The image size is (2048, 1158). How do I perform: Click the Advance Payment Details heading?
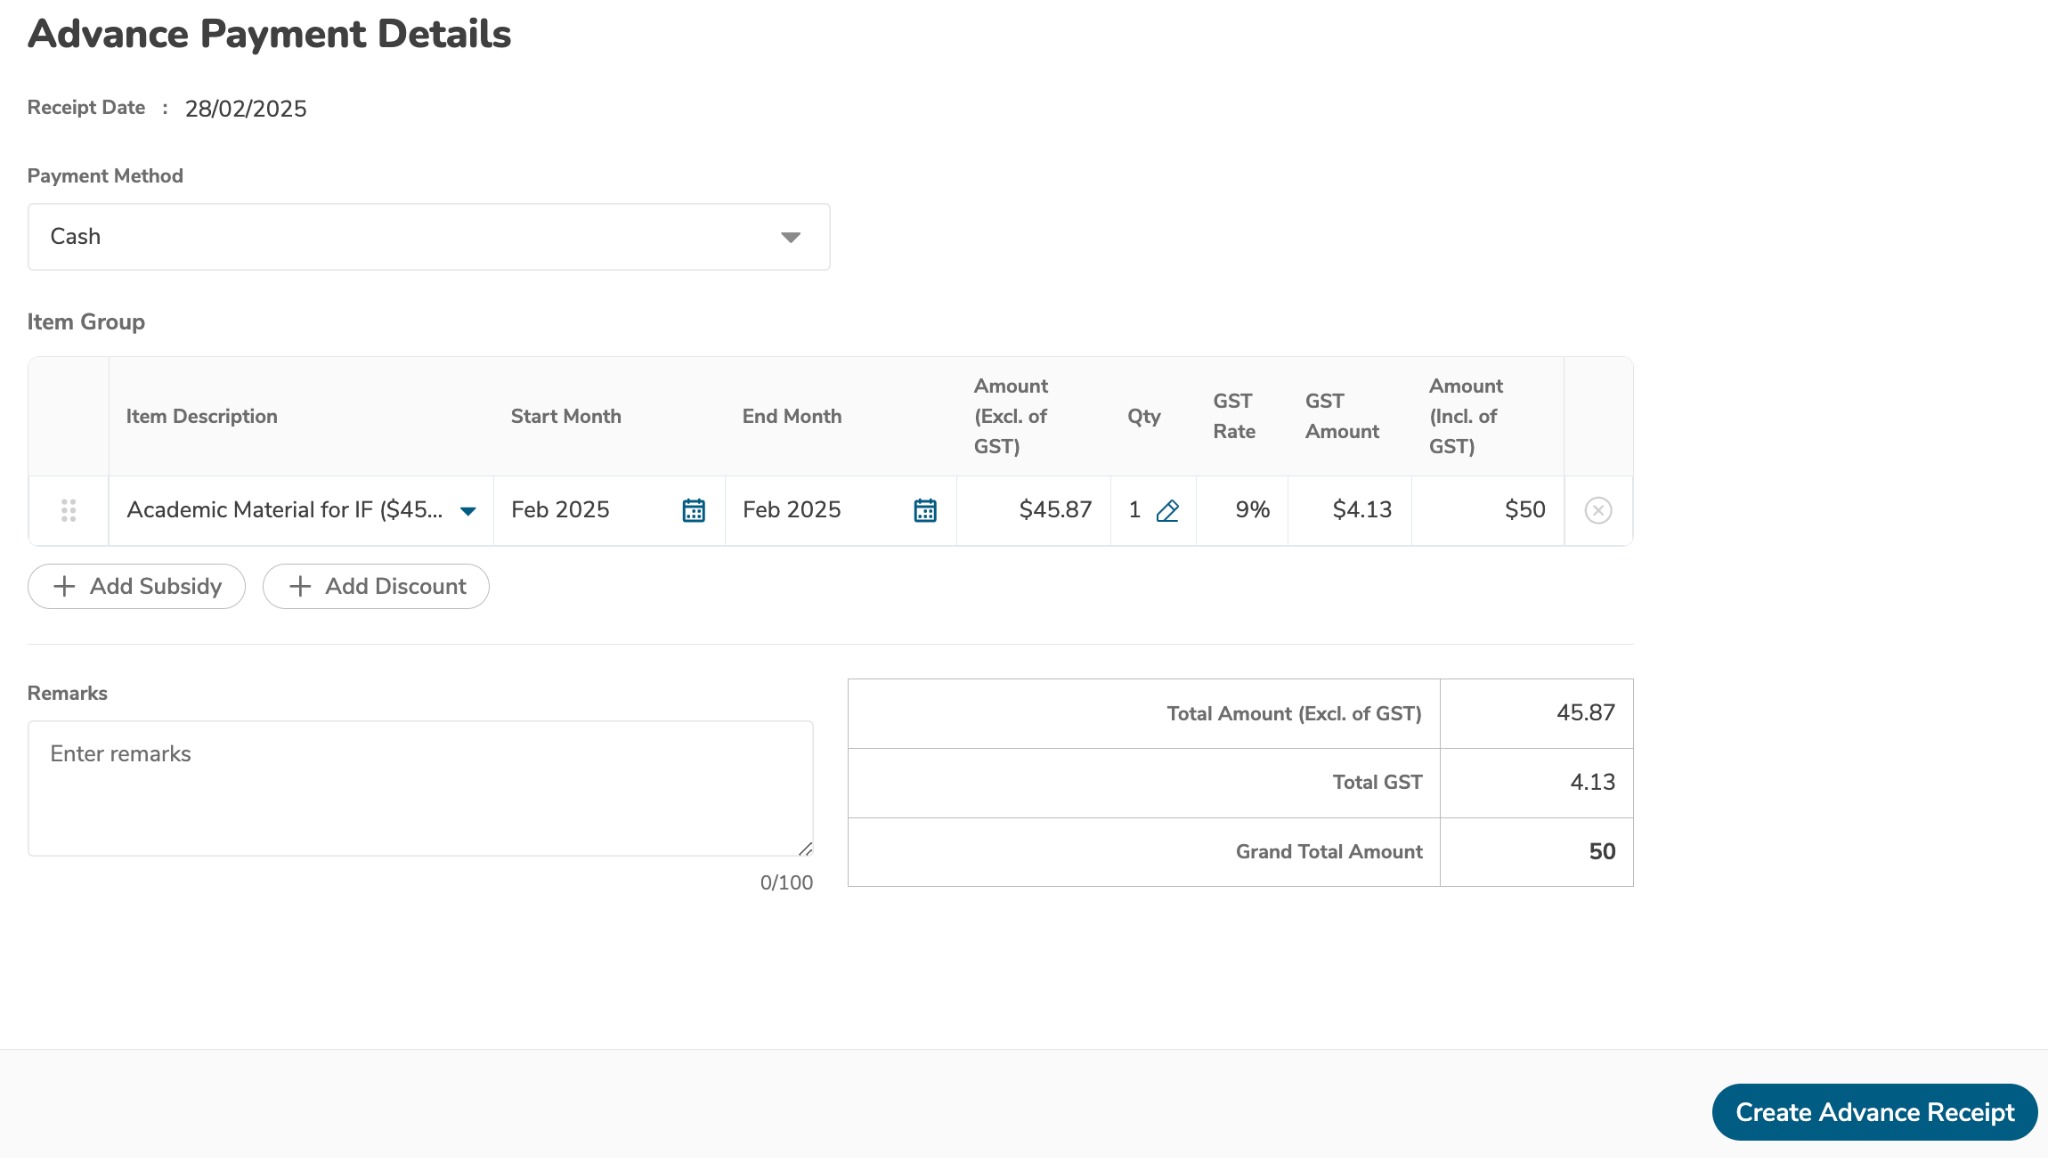pyautogui.click(x=269, y=34)
